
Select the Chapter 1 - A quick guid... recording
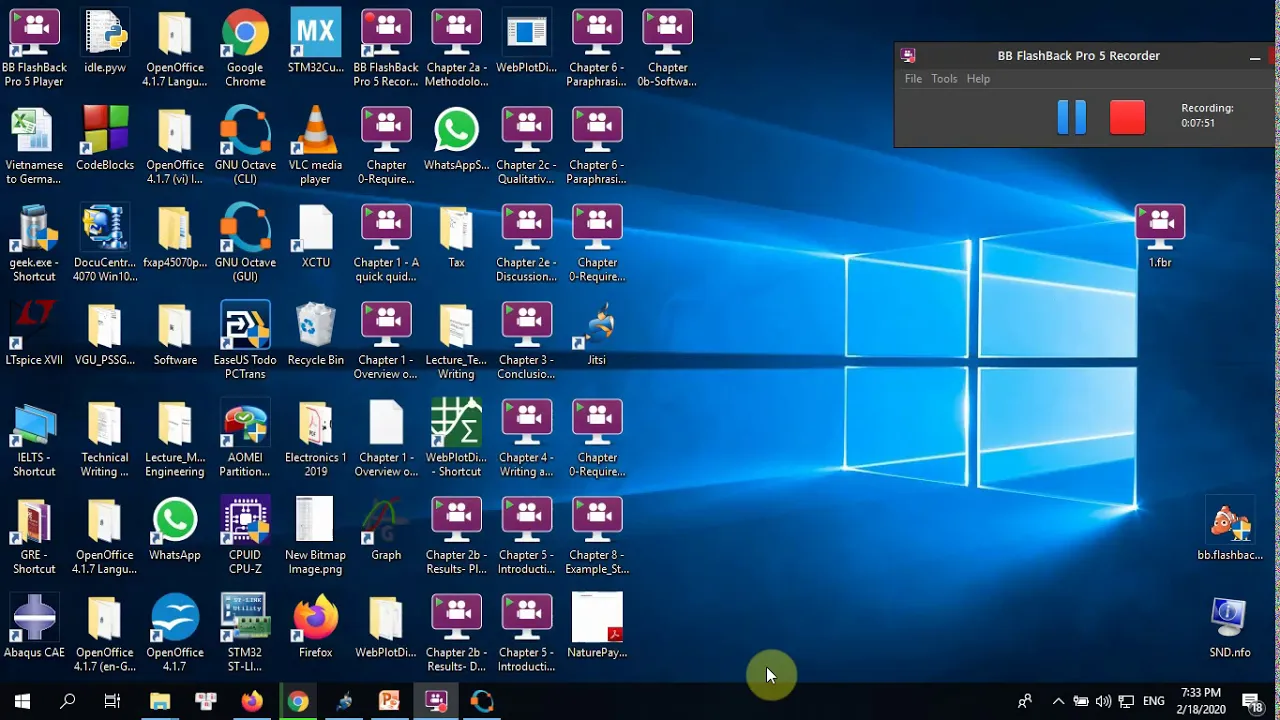tap(386, 243)
